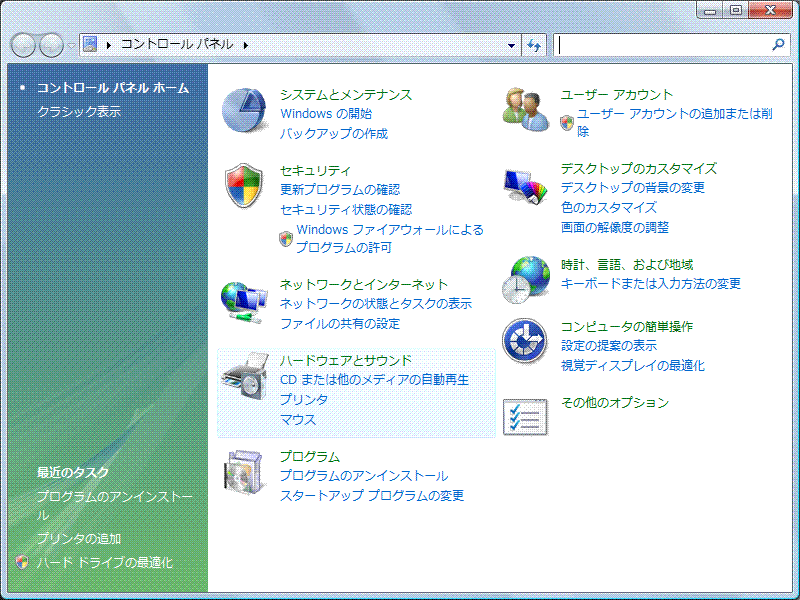This screenshot has width=800, height=600.
Task: Open the デスクトップのカスタマイズ monitor color icon
Action: point(526,186)
